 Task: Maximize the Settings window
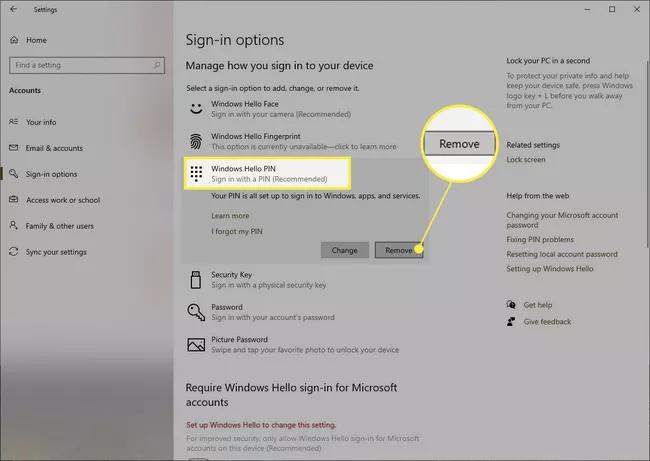point(612,9)
